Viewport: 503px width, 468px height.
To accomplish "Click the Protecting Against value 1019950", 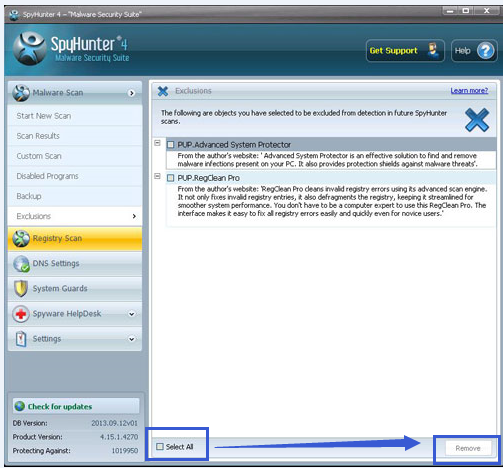I will (x=125, y=451).
